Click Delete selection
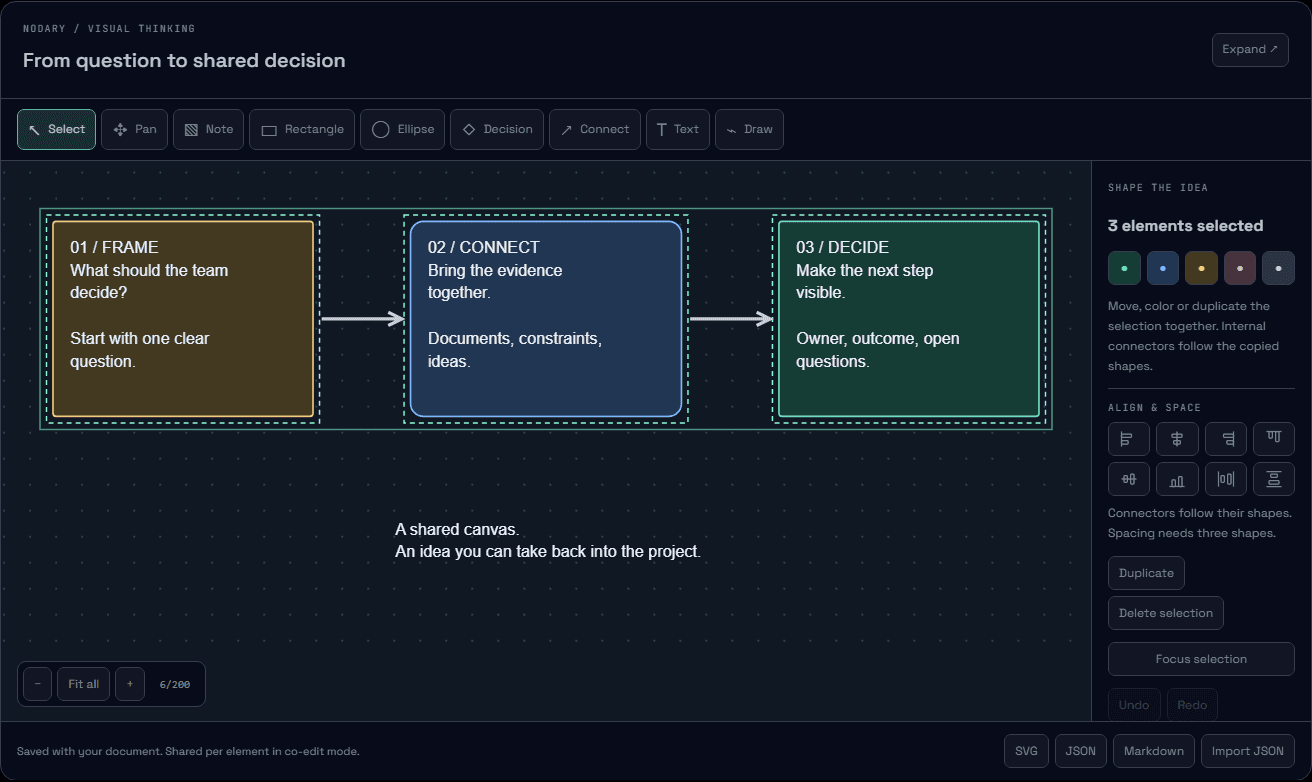Screen dimensions: 1312x782 click(1166, 613)
